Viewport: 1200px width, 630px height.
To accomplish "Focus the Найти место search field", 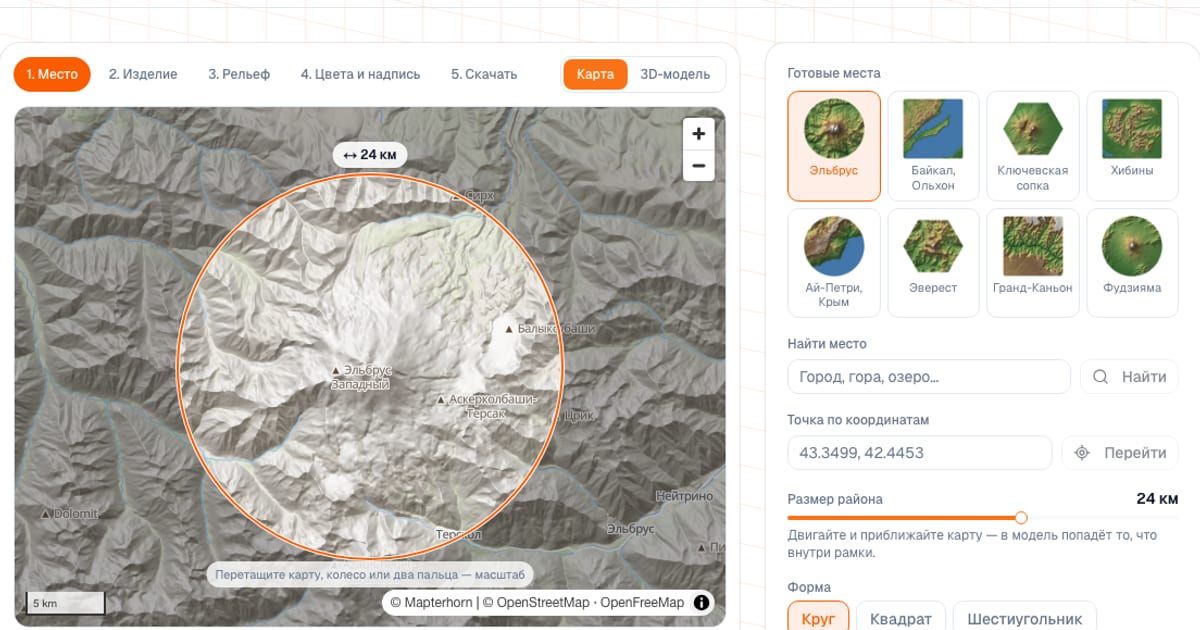I will coord(929,377).
